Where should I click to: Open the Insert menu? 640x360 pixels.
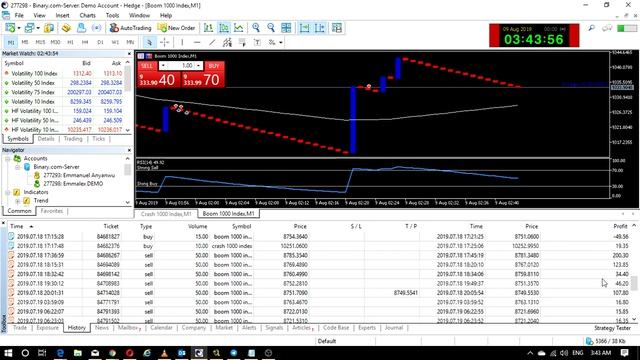(62, 15)
